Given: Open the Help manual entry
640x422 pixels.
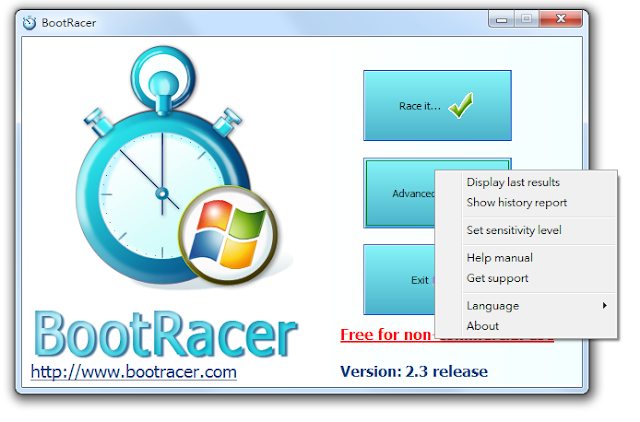Looking at the screenshot, I should click(526, 258).
